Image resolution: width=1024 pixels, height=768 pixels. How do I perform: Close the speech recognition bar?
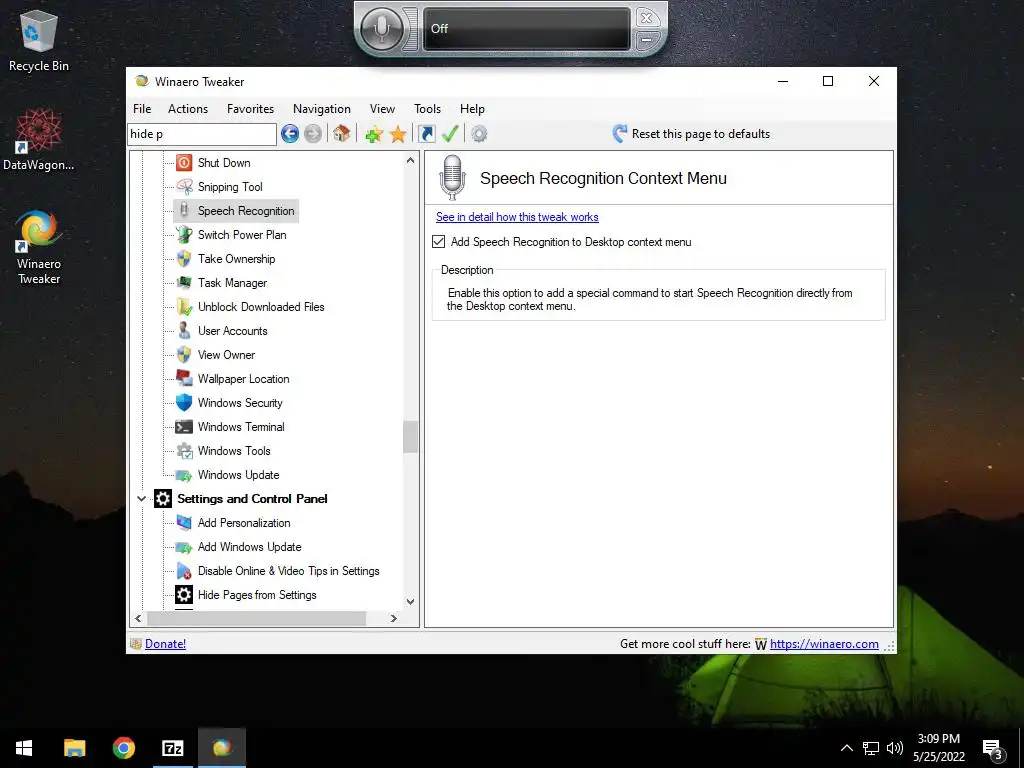coord(647,18)
